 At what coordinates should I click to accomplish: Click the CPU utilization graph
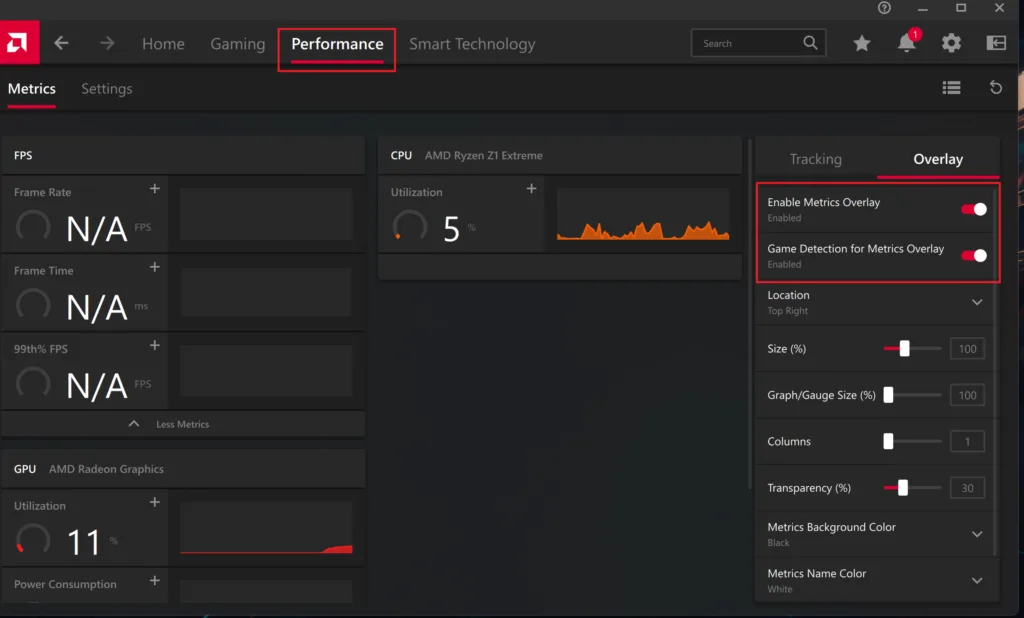point(643,214)
